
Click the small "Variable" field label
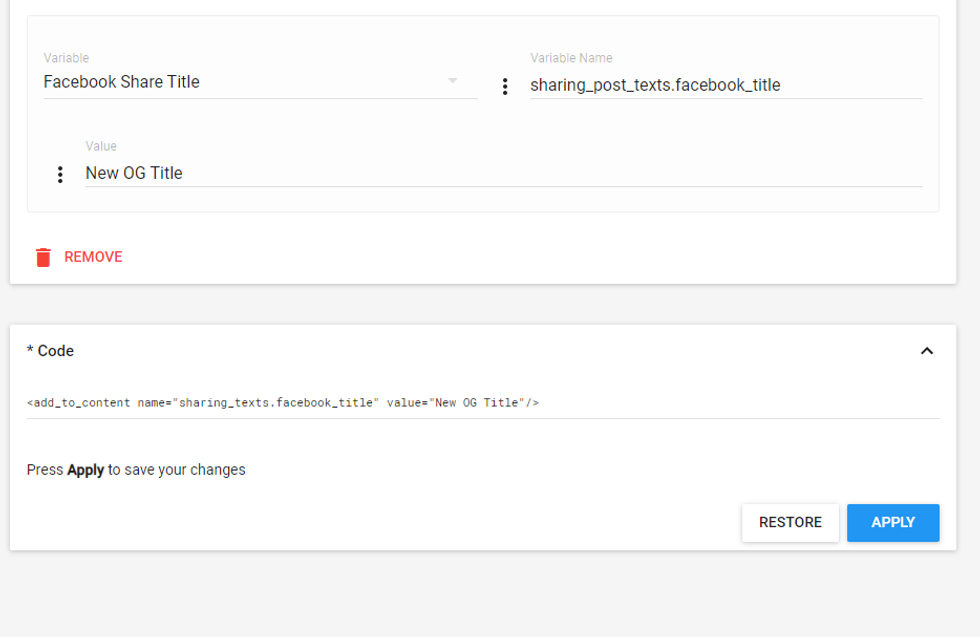click(66, 58)
